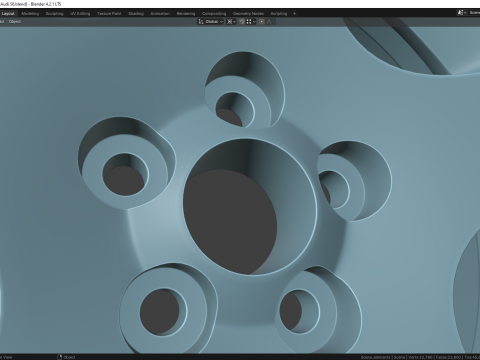Screen dimensions: 480x360
Task: Toggle proportional editing button
Action: click(262, 22)
